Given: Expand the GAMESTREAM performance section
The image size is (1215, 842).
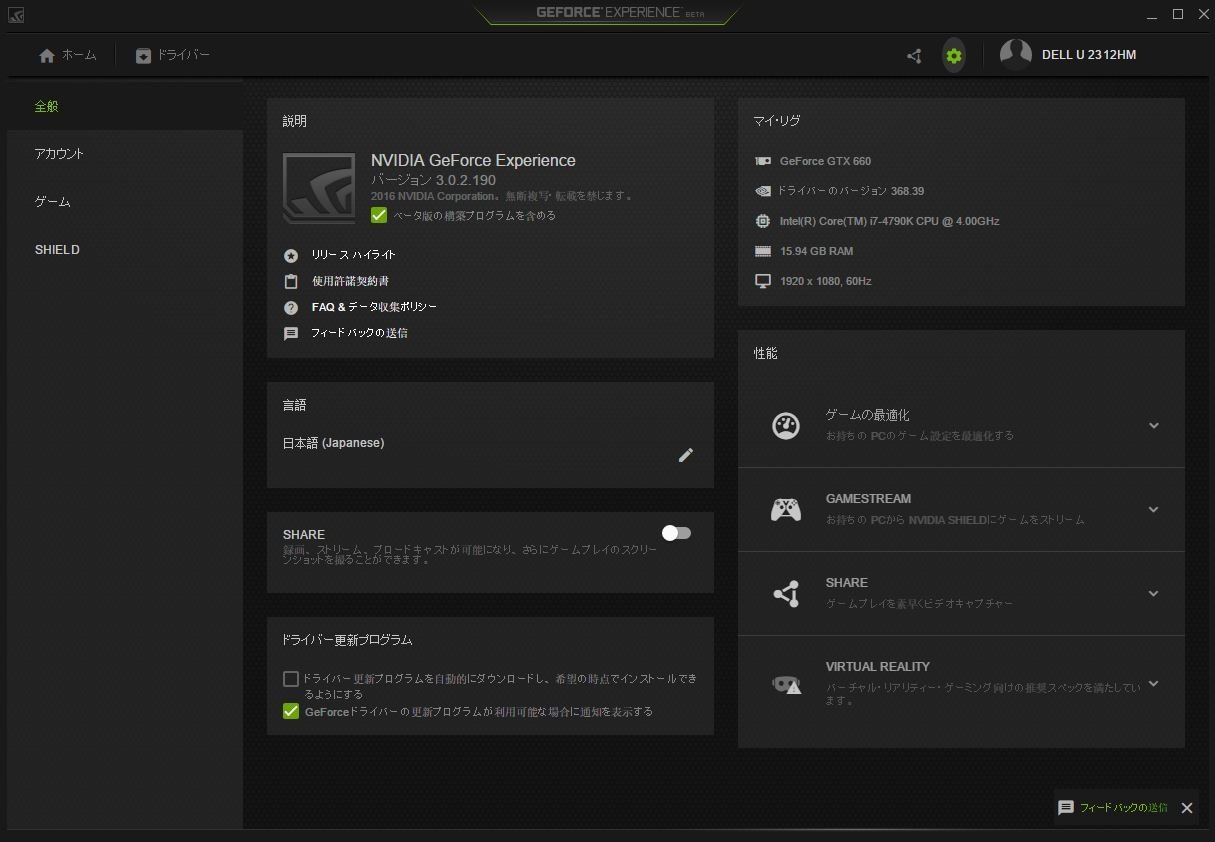Looking at the screenshot, I should pyautogui.click(x=1153, y=509).
